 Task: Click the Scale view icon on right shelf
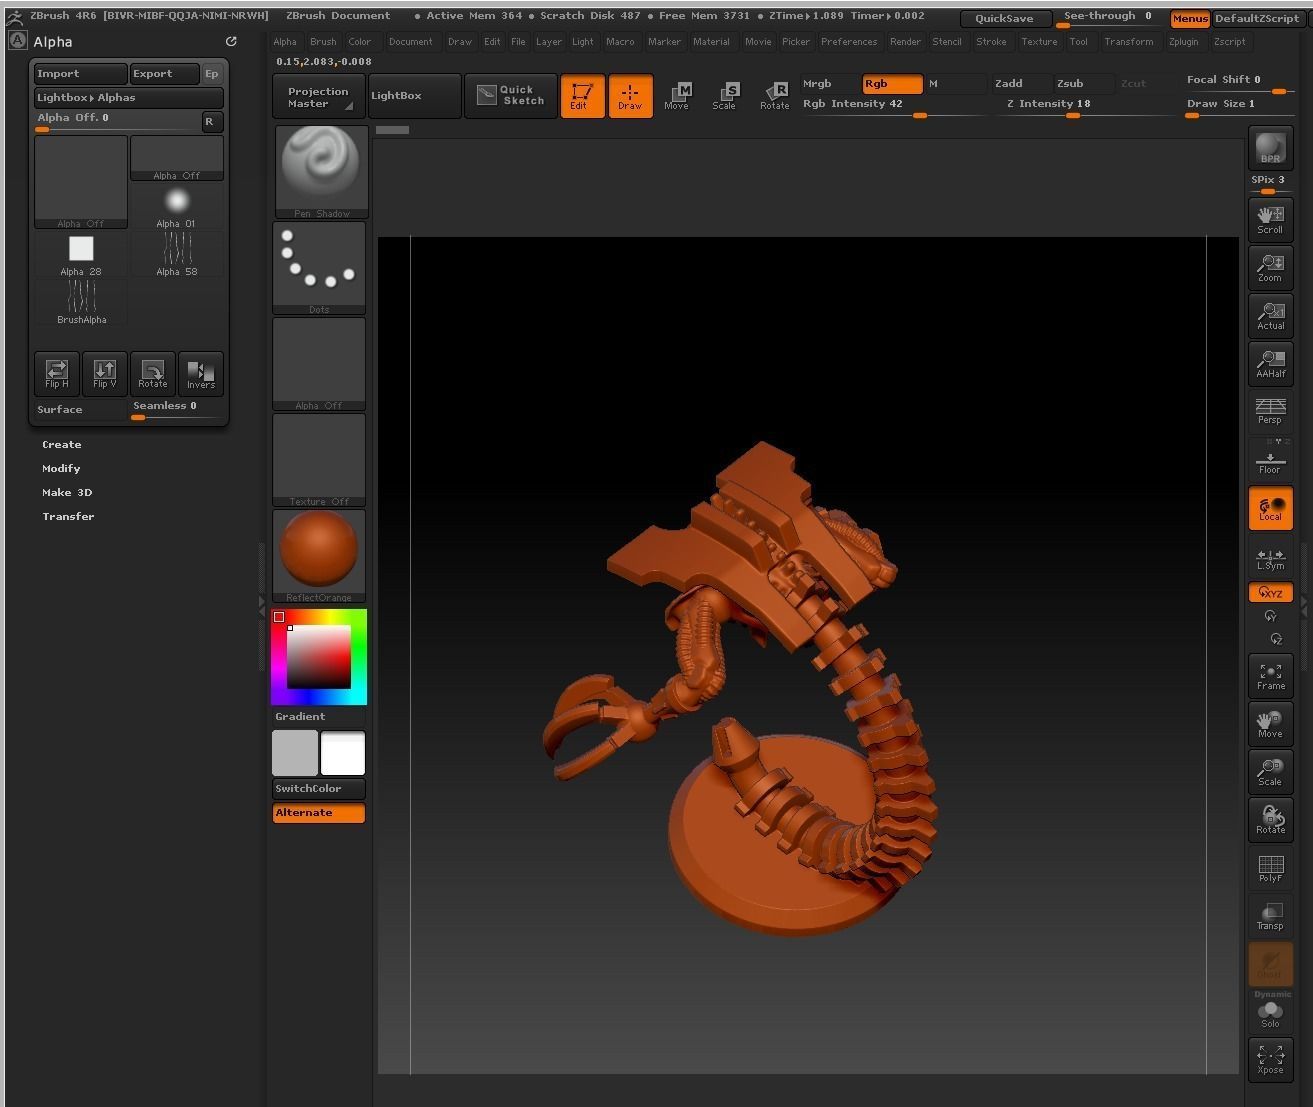pyautogui.click(x=1270, y=772)
